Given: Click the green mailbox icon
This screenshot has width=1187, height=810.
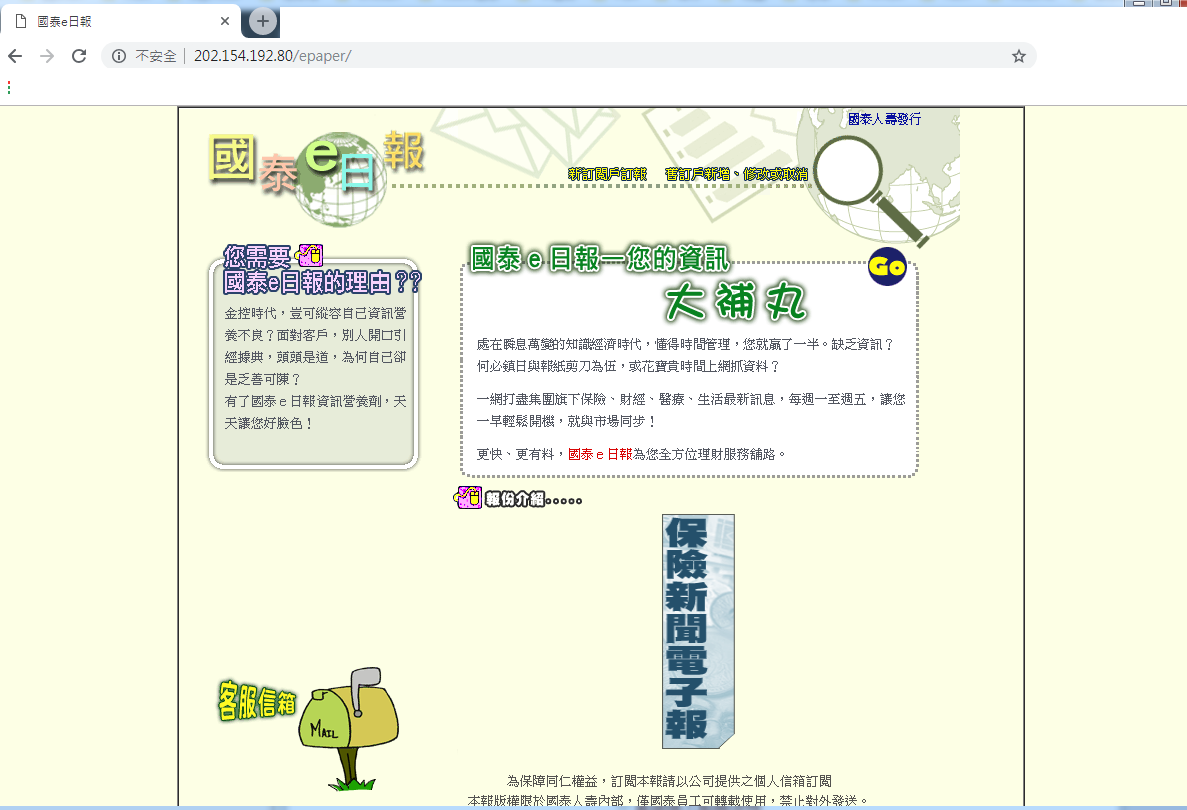Looking at the screenshot, I should 348,728.
